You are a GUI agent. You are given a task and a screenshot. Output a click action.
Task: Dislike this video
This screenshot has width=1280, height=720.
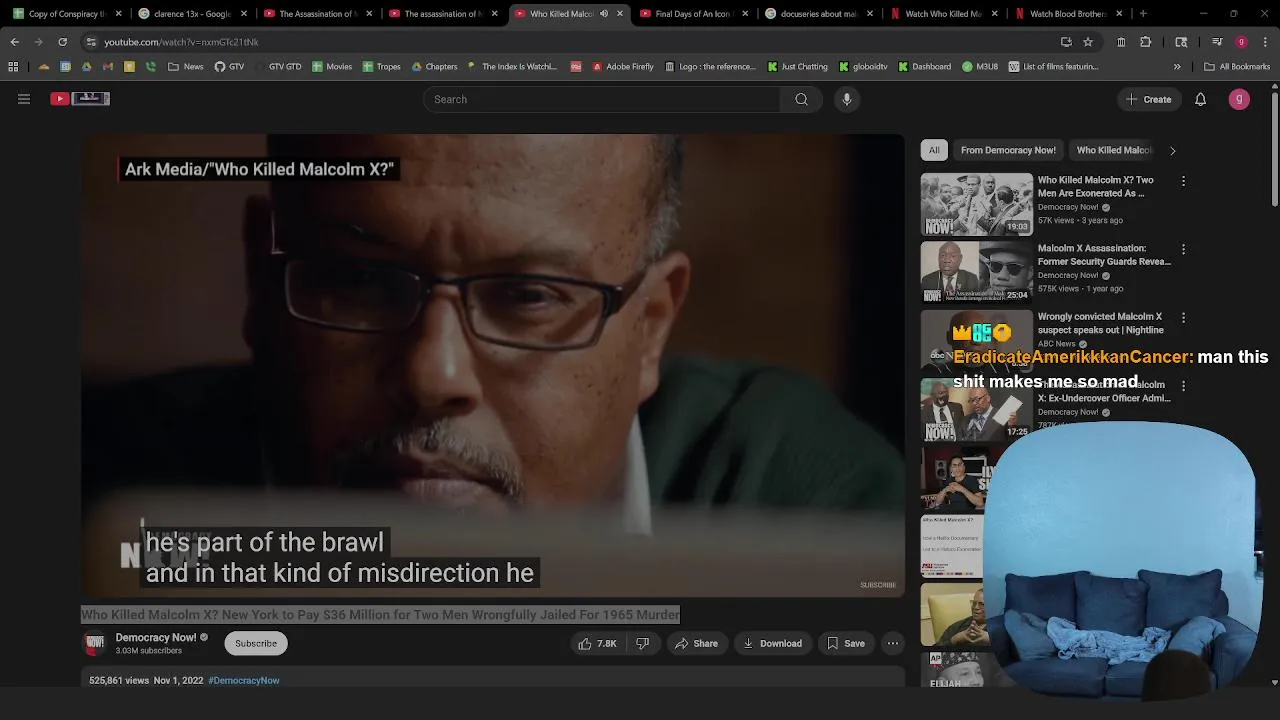point(643,643)
